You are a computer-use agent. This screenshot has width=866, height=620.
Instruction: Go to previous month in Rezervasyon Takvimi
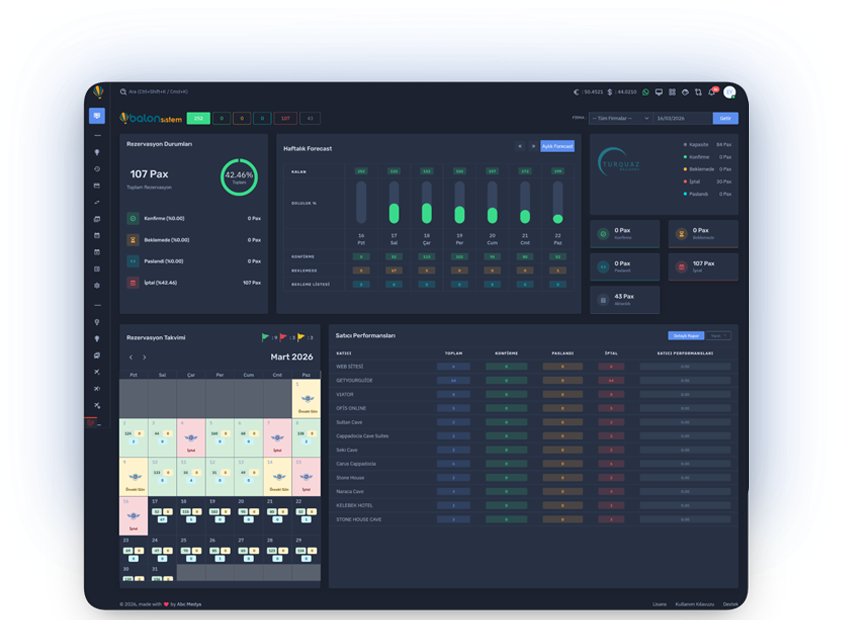click(130, 357)
